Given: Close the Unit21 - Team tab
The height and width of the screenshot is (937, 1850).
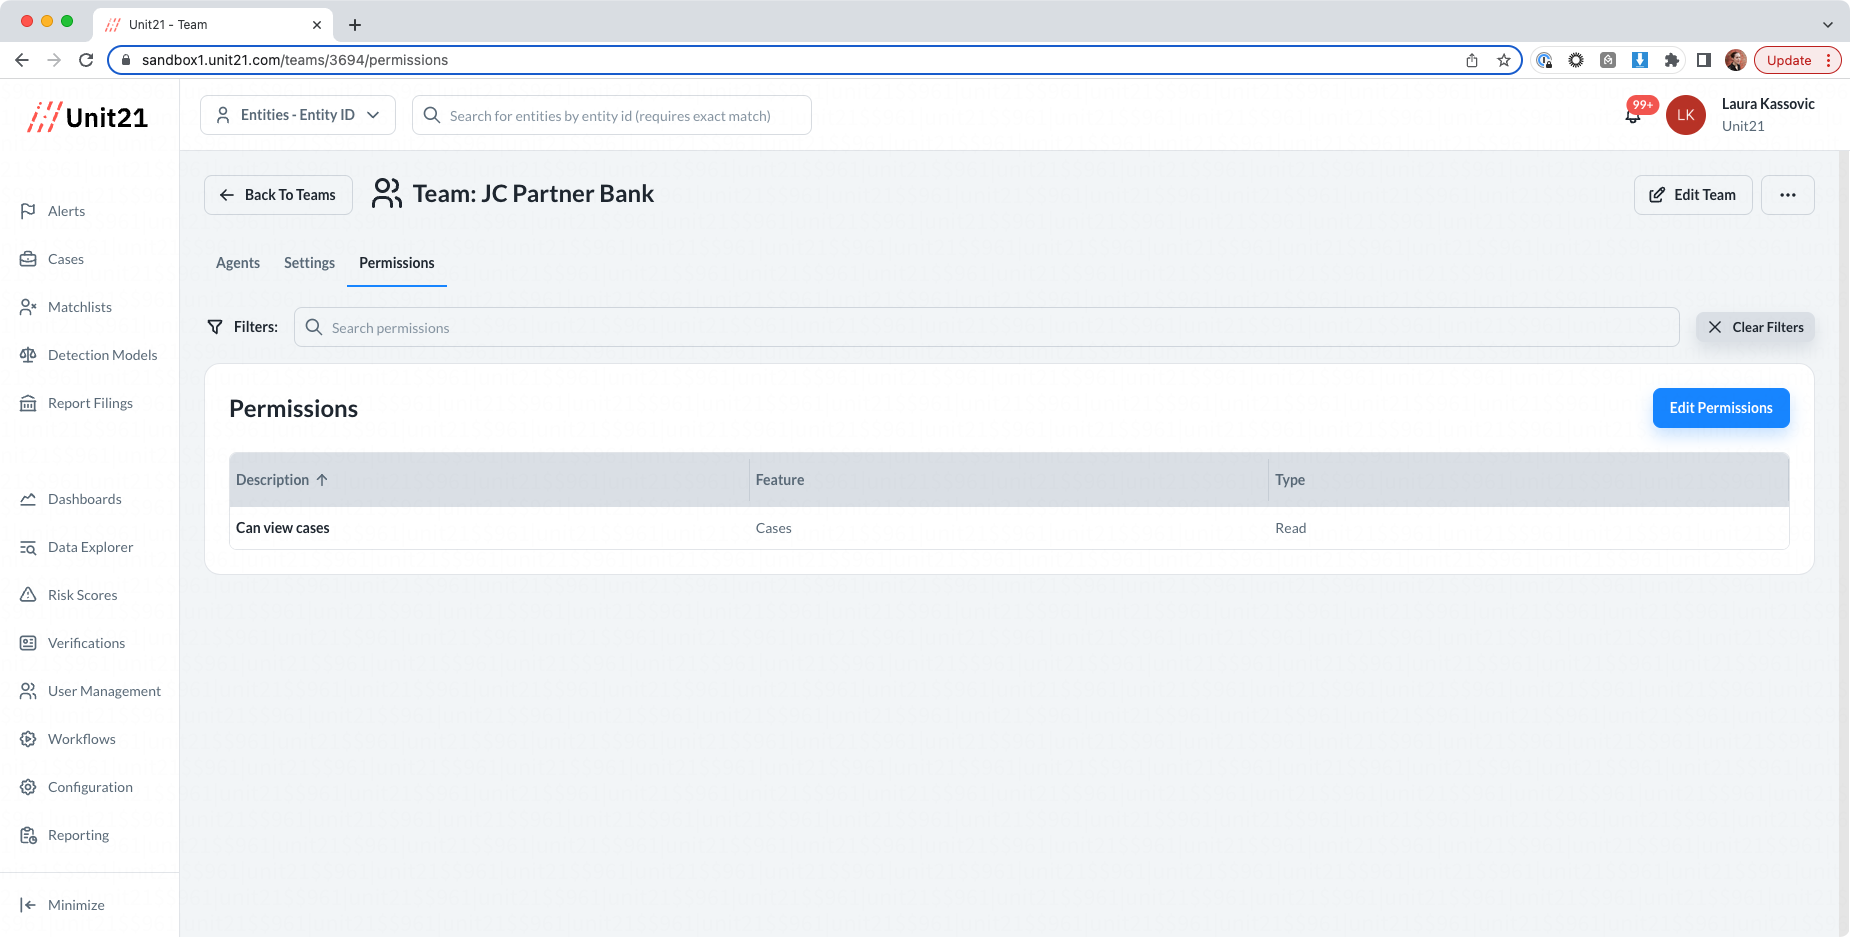Looking at the screenshot, I should point(317,25).
